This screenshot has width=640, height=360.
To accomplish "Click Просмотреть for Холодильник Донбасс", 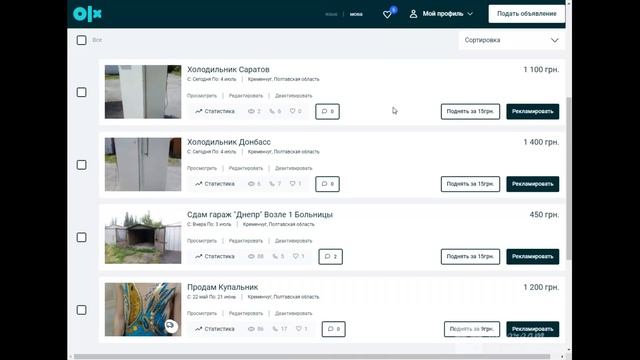I will coord(202,169).
